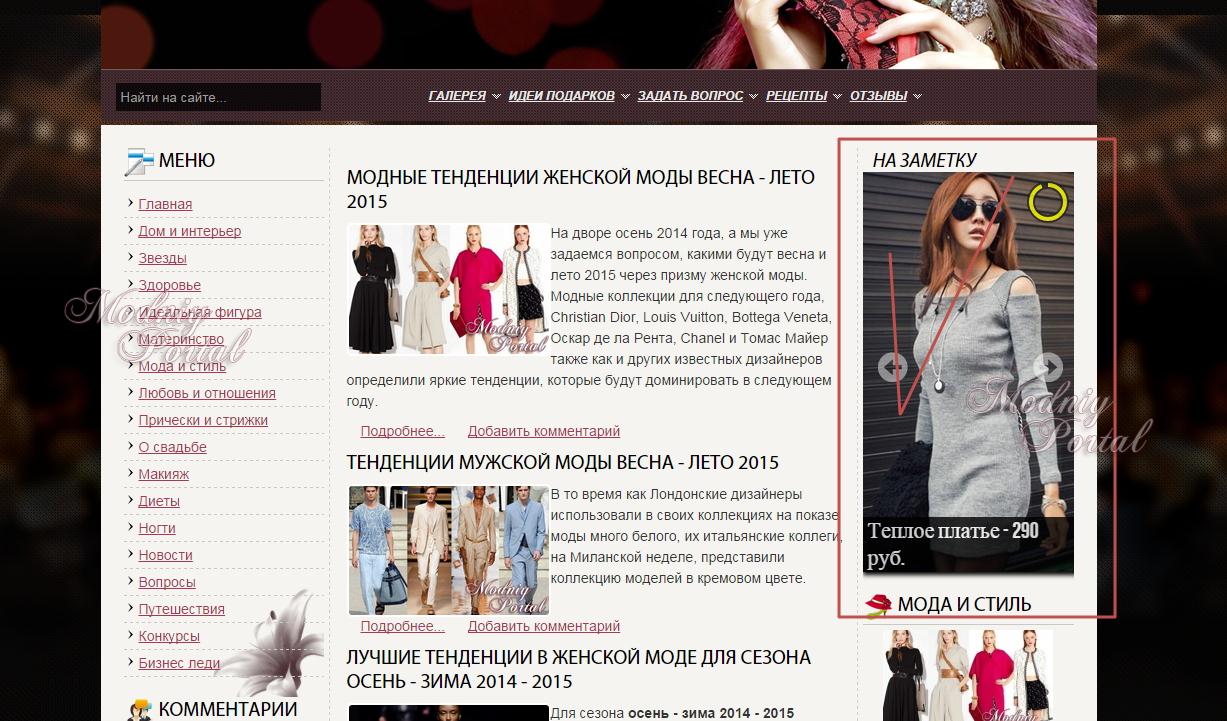Open Мода и стиль menu link
This screenshot has width=1227, height=721.
coord(182,366)
